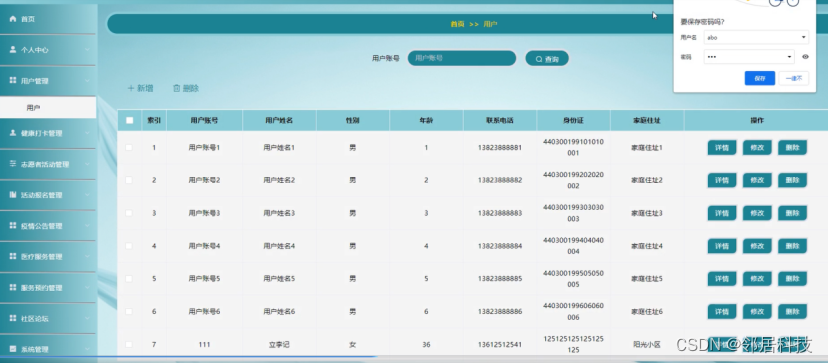Go to 首页 in the breadcrumb
Image resolution: width=828 pixels, height=363 pixels.
(457, 24)
